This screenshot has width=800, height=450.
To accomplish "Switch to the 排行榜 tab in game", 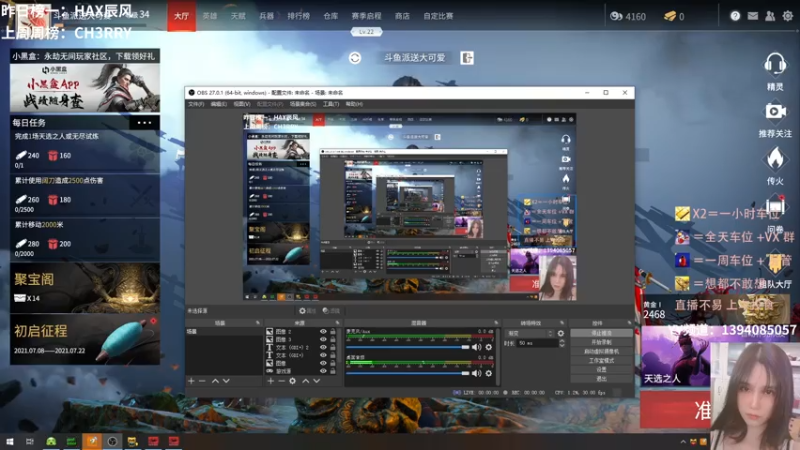I will click(298, 16).
